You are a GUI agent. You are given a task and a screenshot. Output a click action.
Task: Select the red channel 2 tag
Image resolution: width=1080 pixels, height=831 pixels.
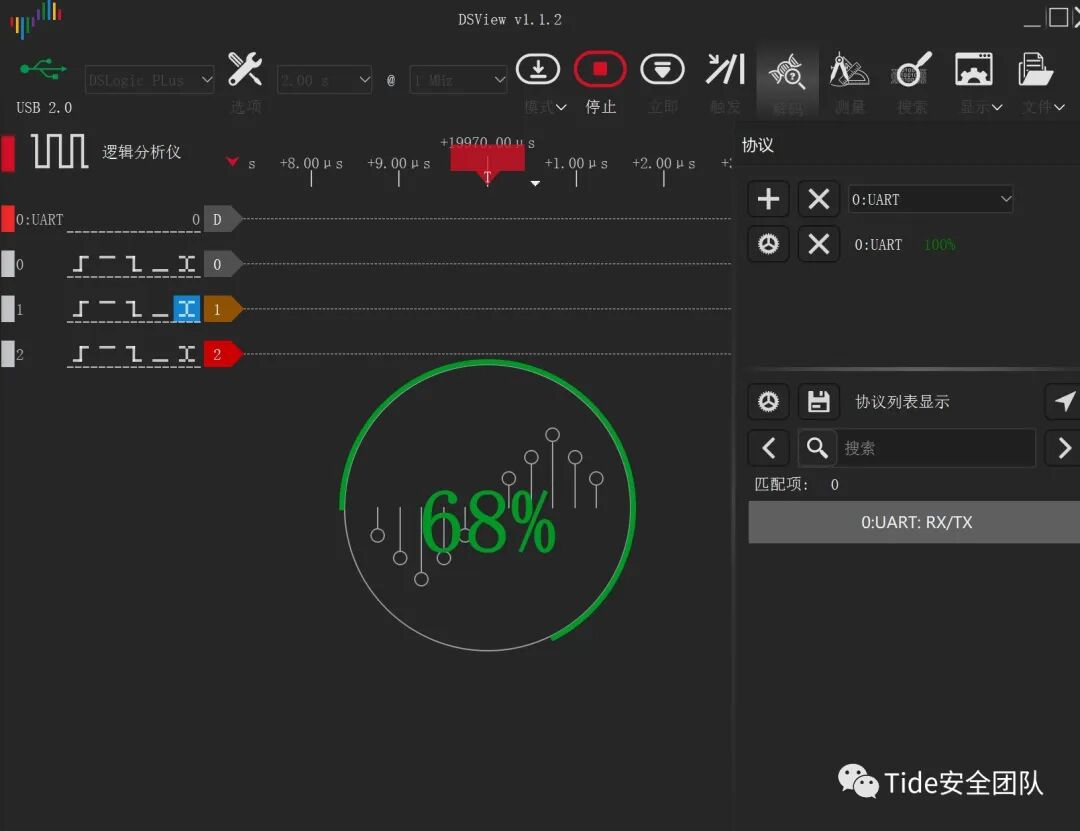tap(222, 354)
